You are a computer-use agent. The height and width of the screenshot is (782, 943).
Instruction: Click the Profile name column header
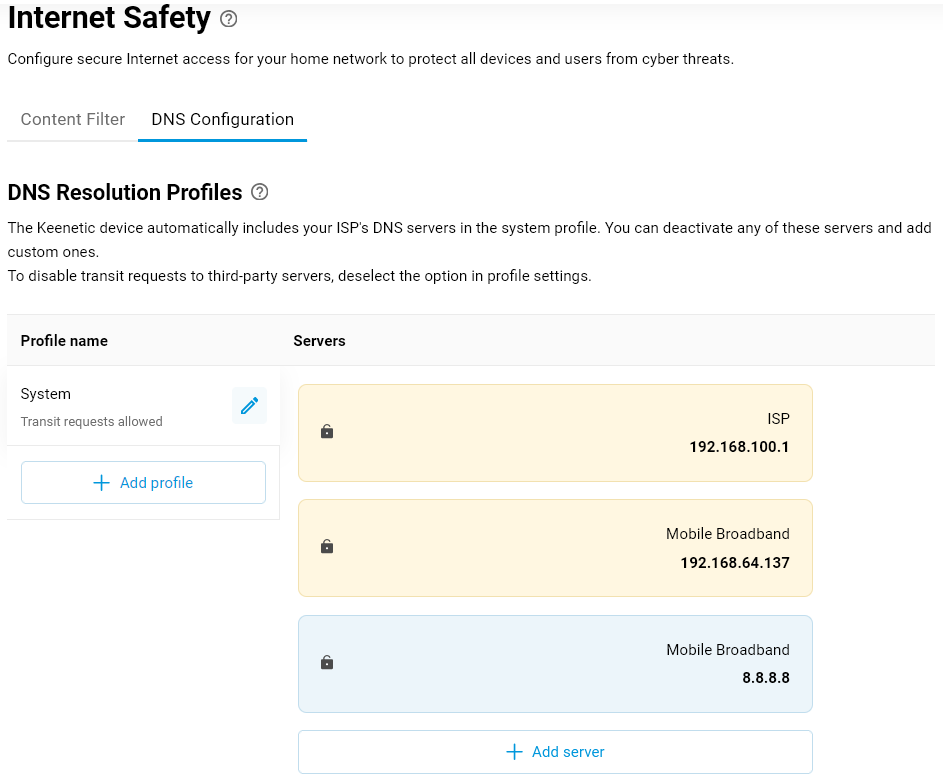[x=64, y=341]
